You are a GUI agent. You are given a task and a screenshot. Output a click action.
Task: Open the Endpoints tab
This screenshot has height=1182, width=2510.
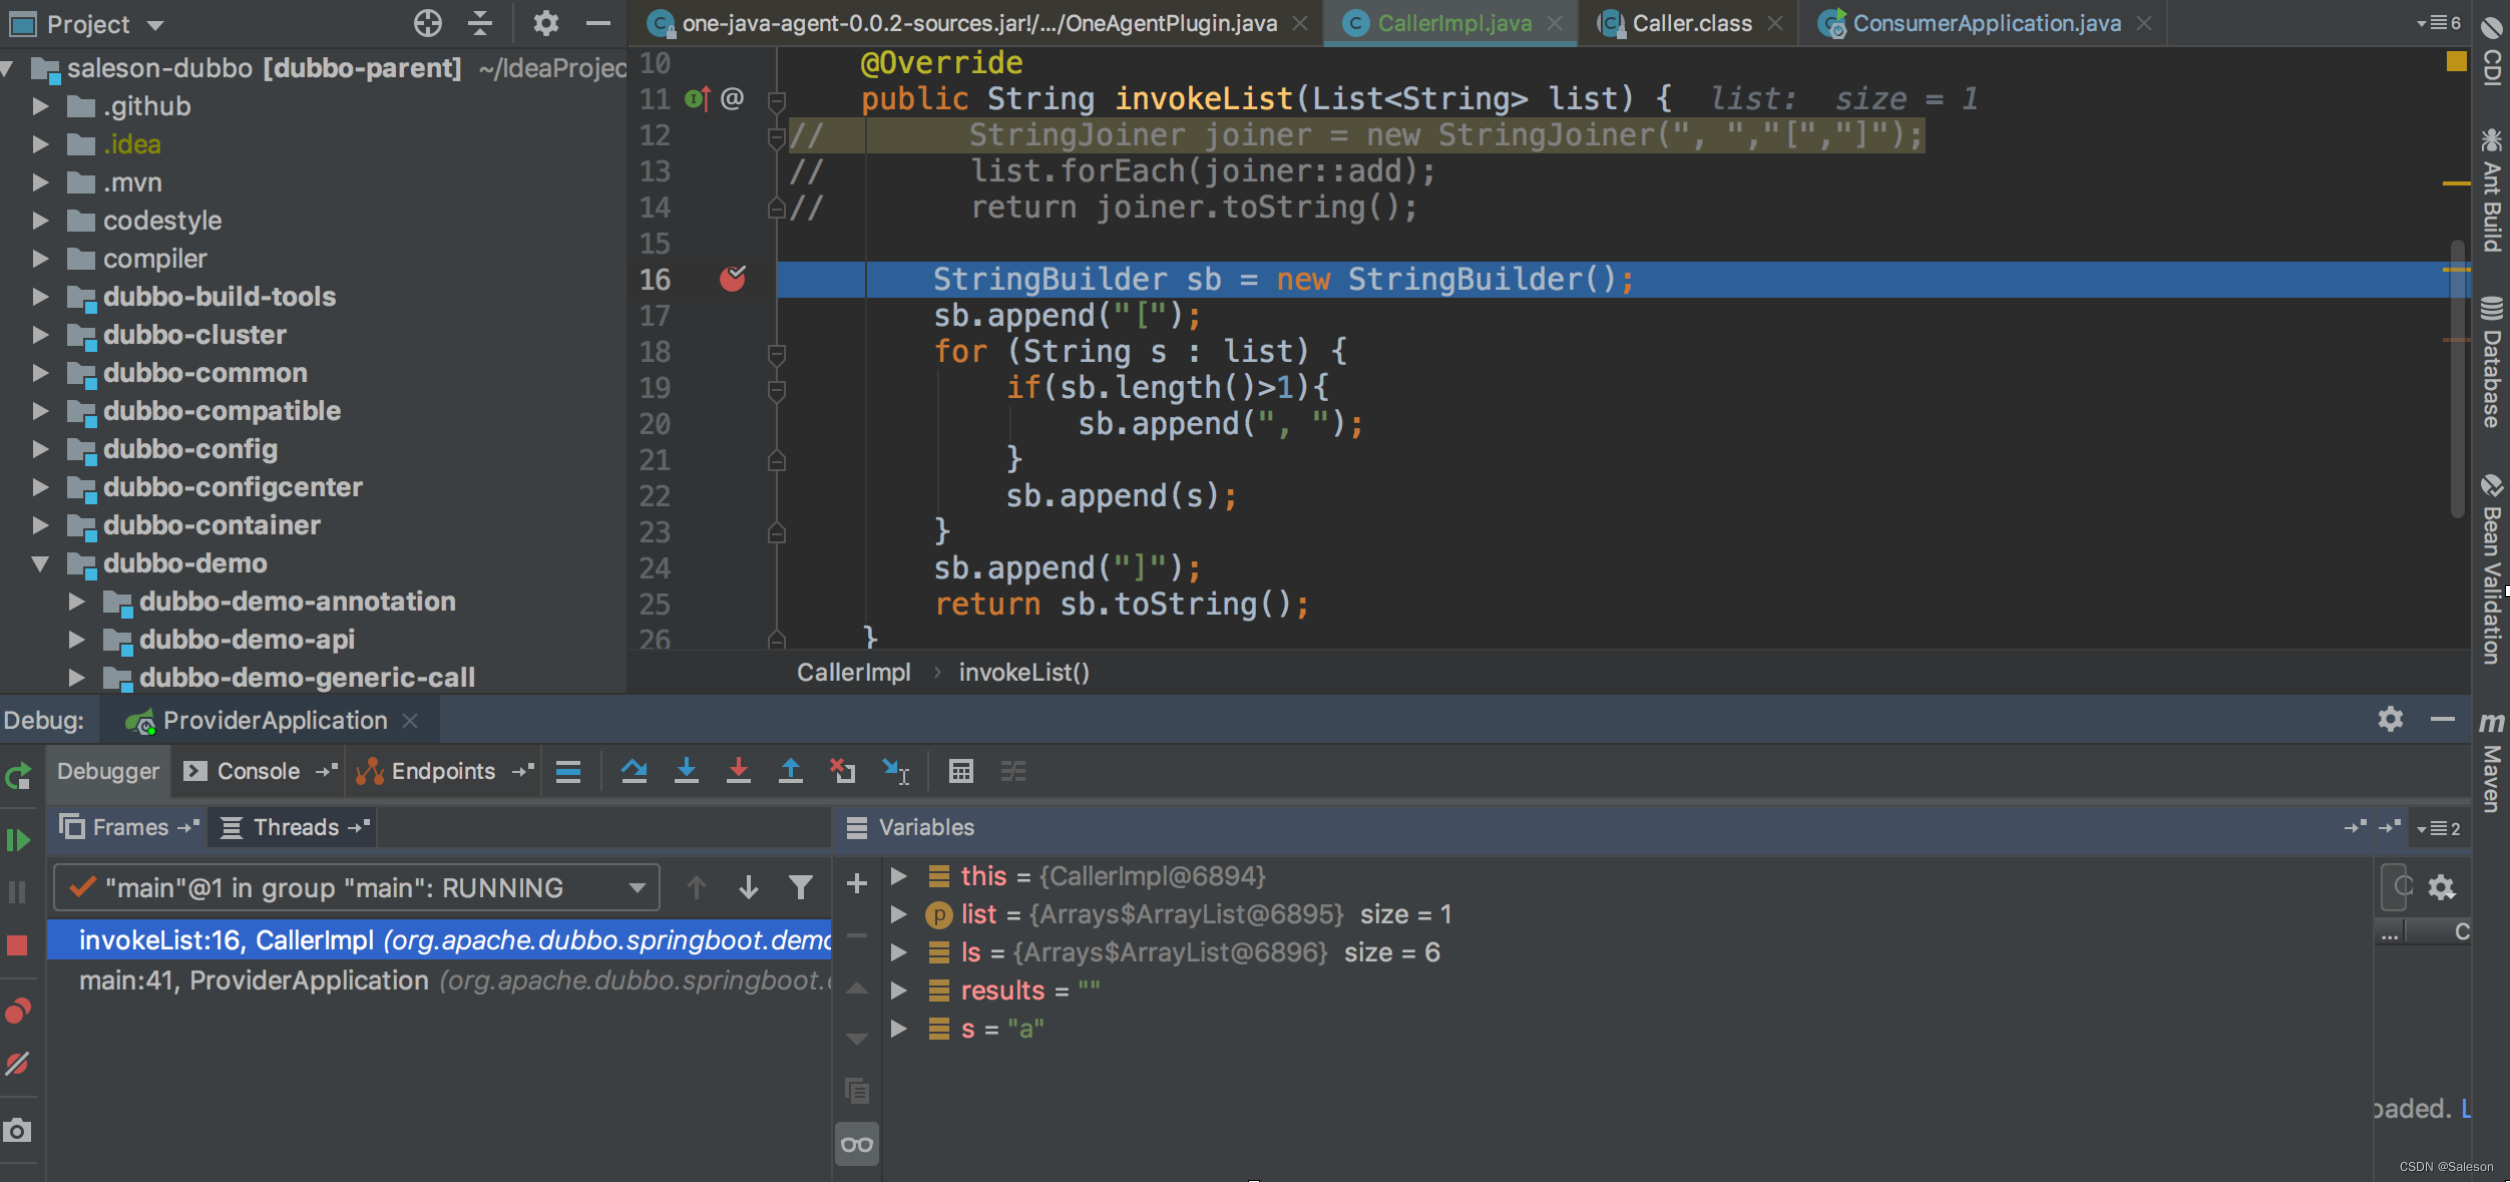(x=443, y=771)
